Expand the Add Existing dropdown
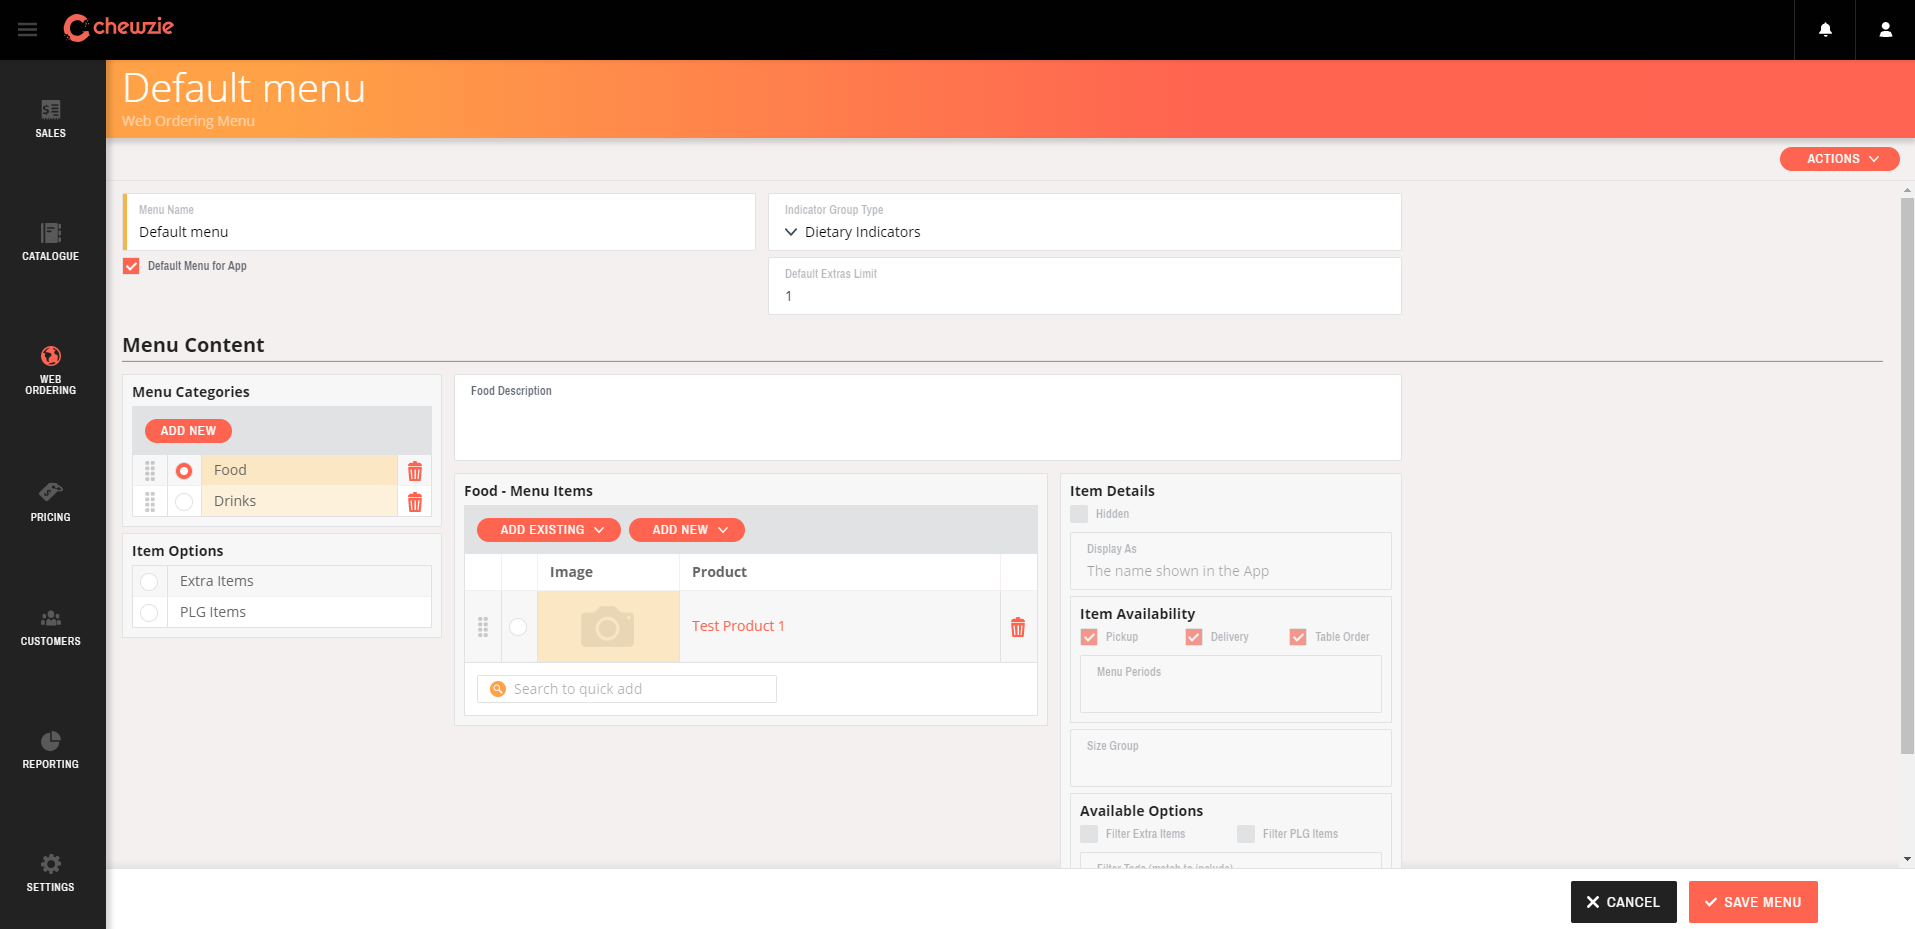Viewport: 1915px width, 929px height. point(549,530)
